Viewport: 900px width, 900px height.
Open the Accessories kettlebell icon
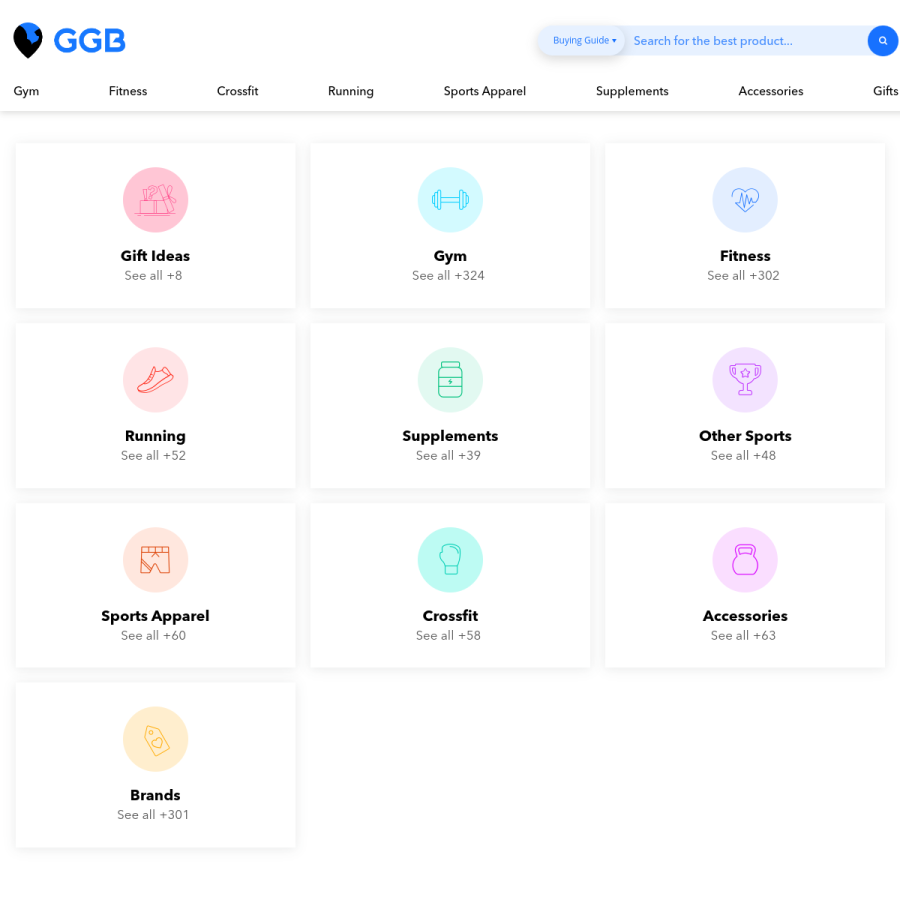745,560
